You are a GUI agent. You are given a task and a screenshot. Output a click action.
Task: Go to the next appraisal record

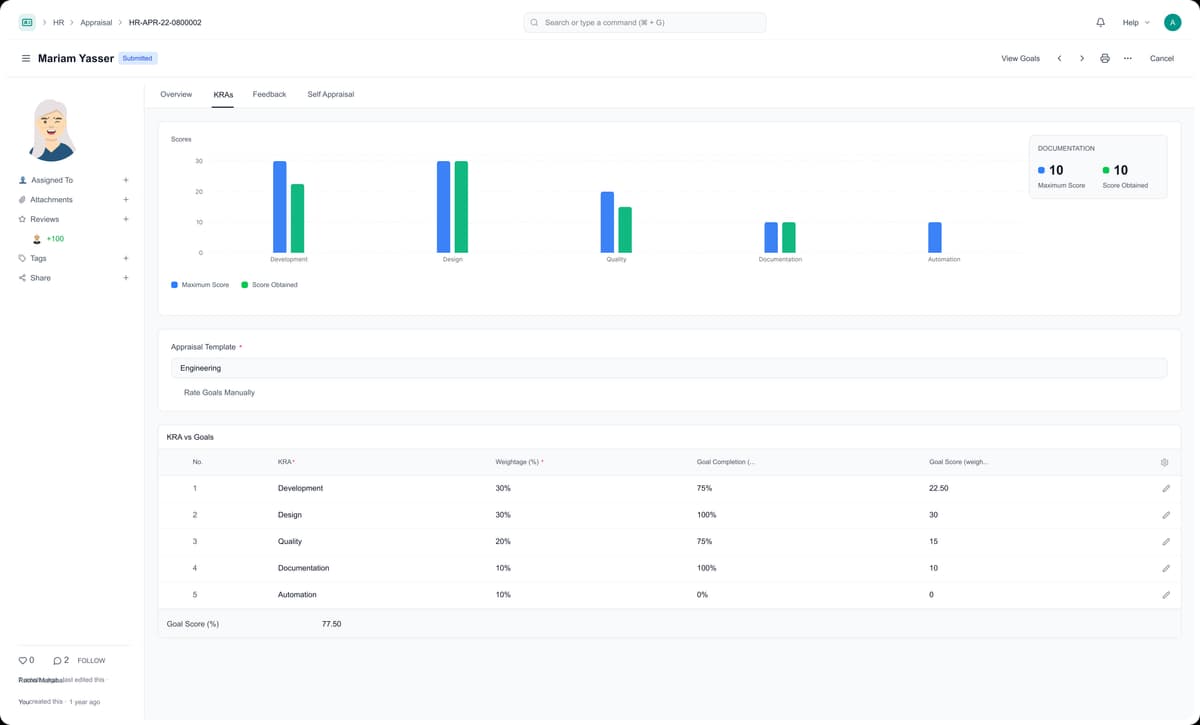(x=1082, y=58)
